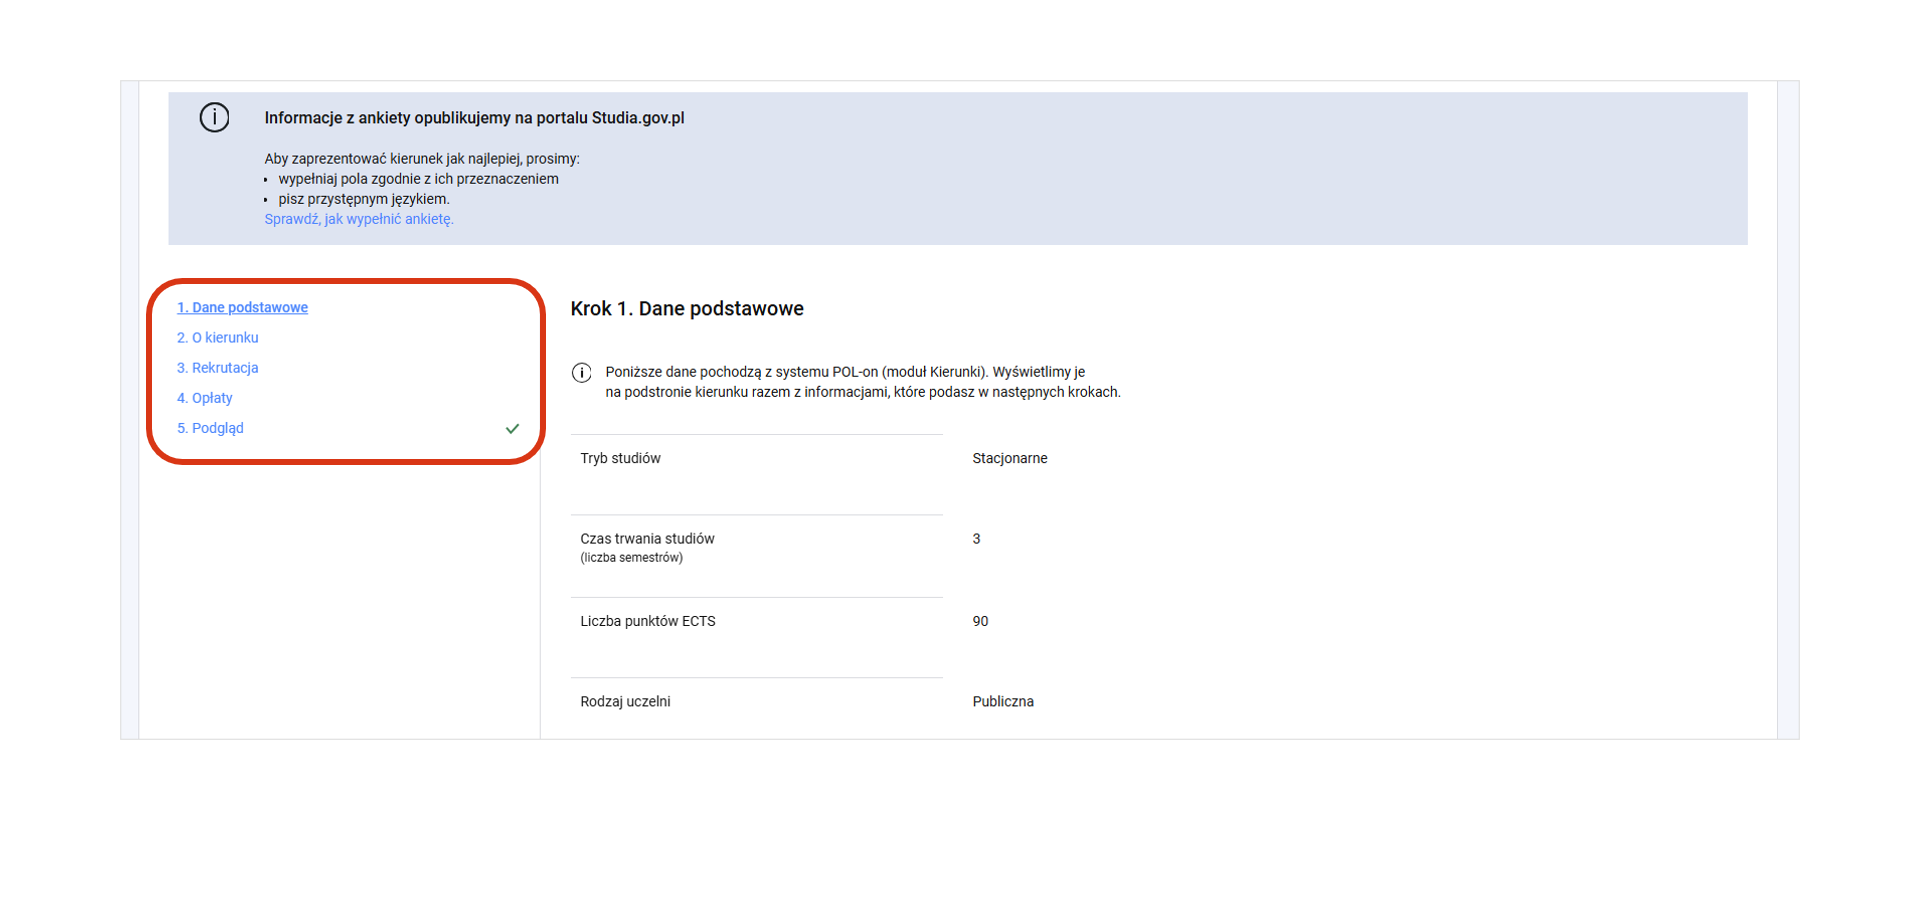Screen dimensions: 1919x913
Task: Open the 'Sprawdź, jak wypełnić ankietę' link
Action: pyautogui.click(x=358, y=219)
